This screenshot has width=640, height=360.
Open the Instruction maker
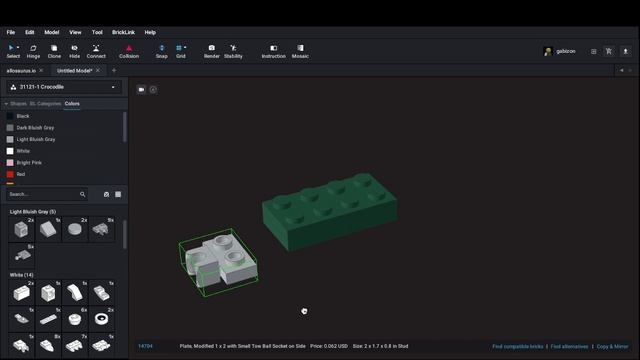coord(273,51)
